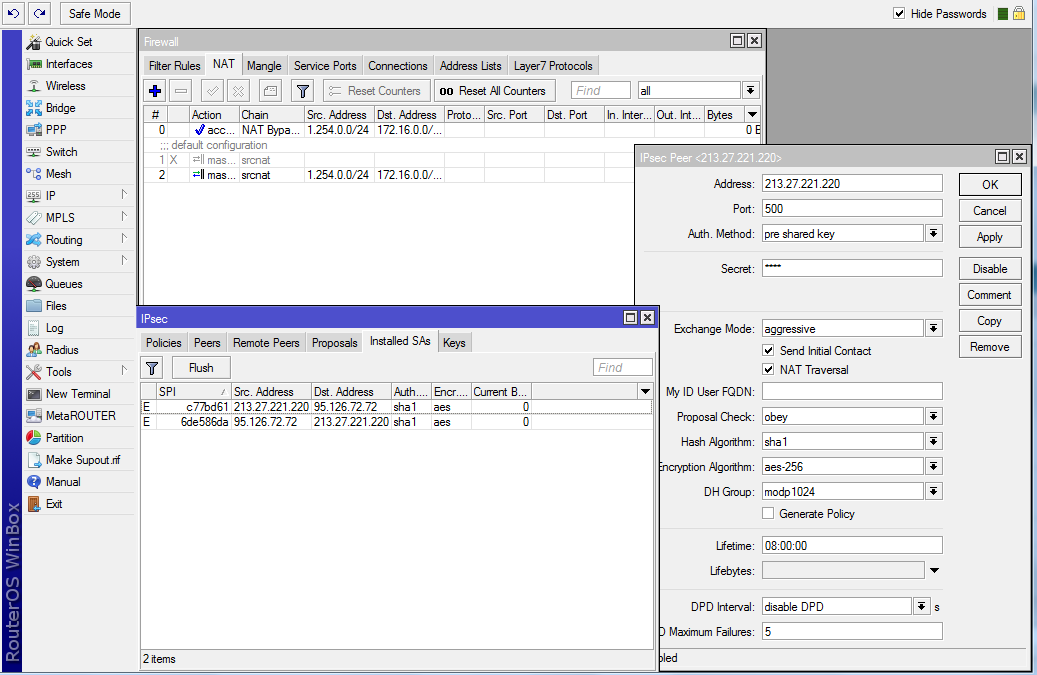
Task: Click the Secret password field
Action: [x=851, y=268]
